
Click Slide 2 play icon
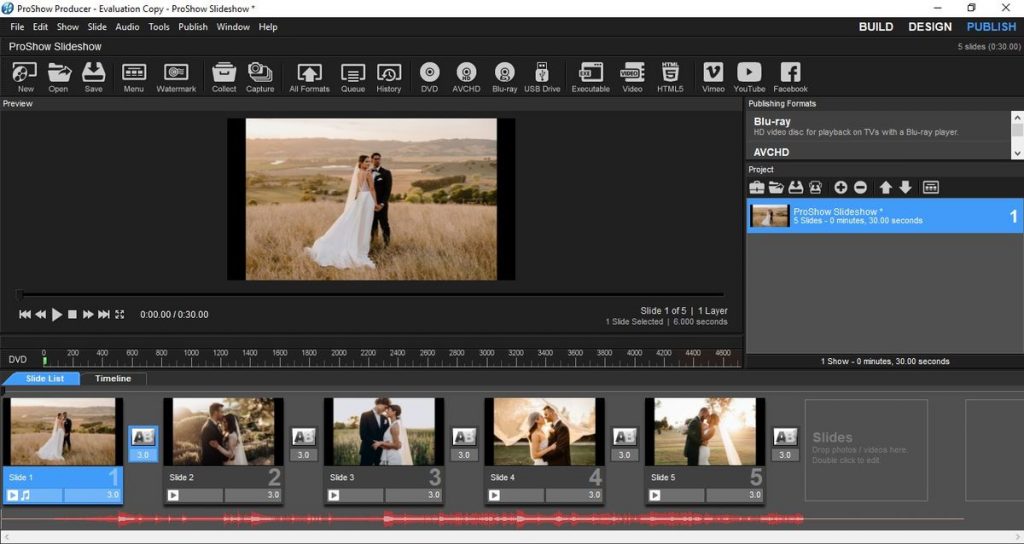coord(173,496)
